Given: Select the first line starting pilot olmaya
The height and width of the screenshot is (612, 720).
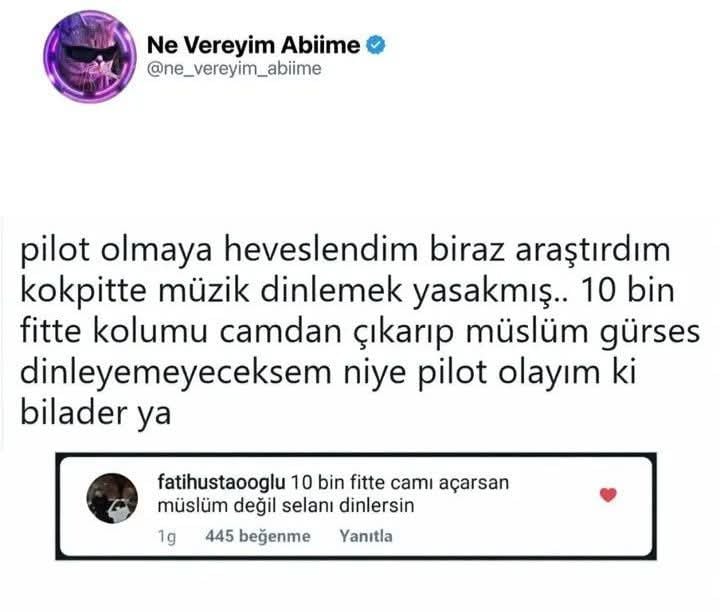Looking at the screenshot, I should point(345,251).
